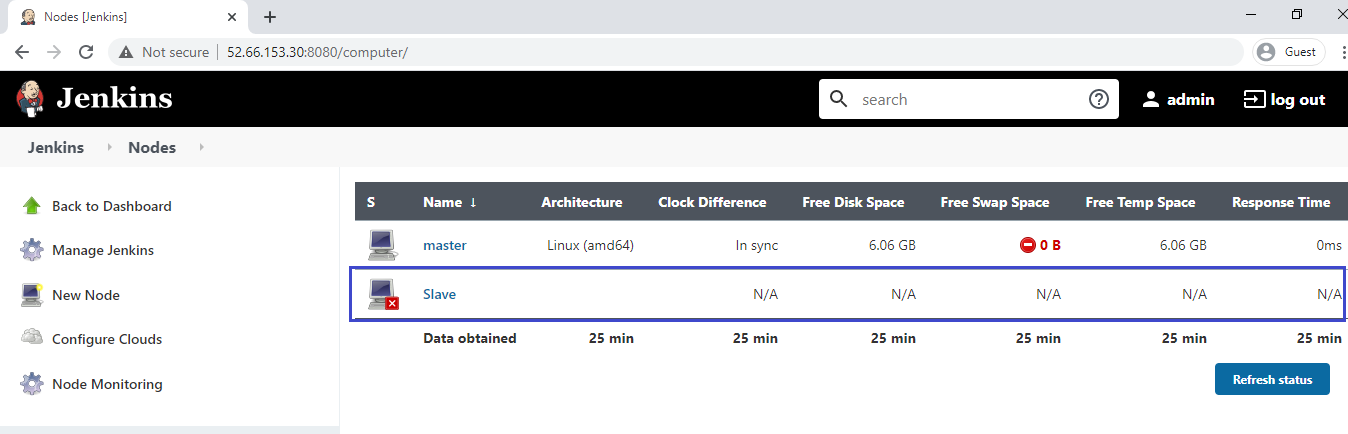This screenshot has height=434, width=1348.
Task: Click the Not secure warning icon
Action: click(126, 52)
